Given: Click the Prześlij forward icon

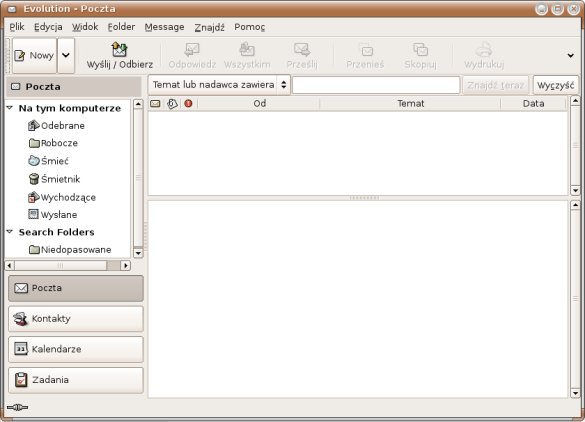Looking at the screenshot, I should [x=302, y=49].
